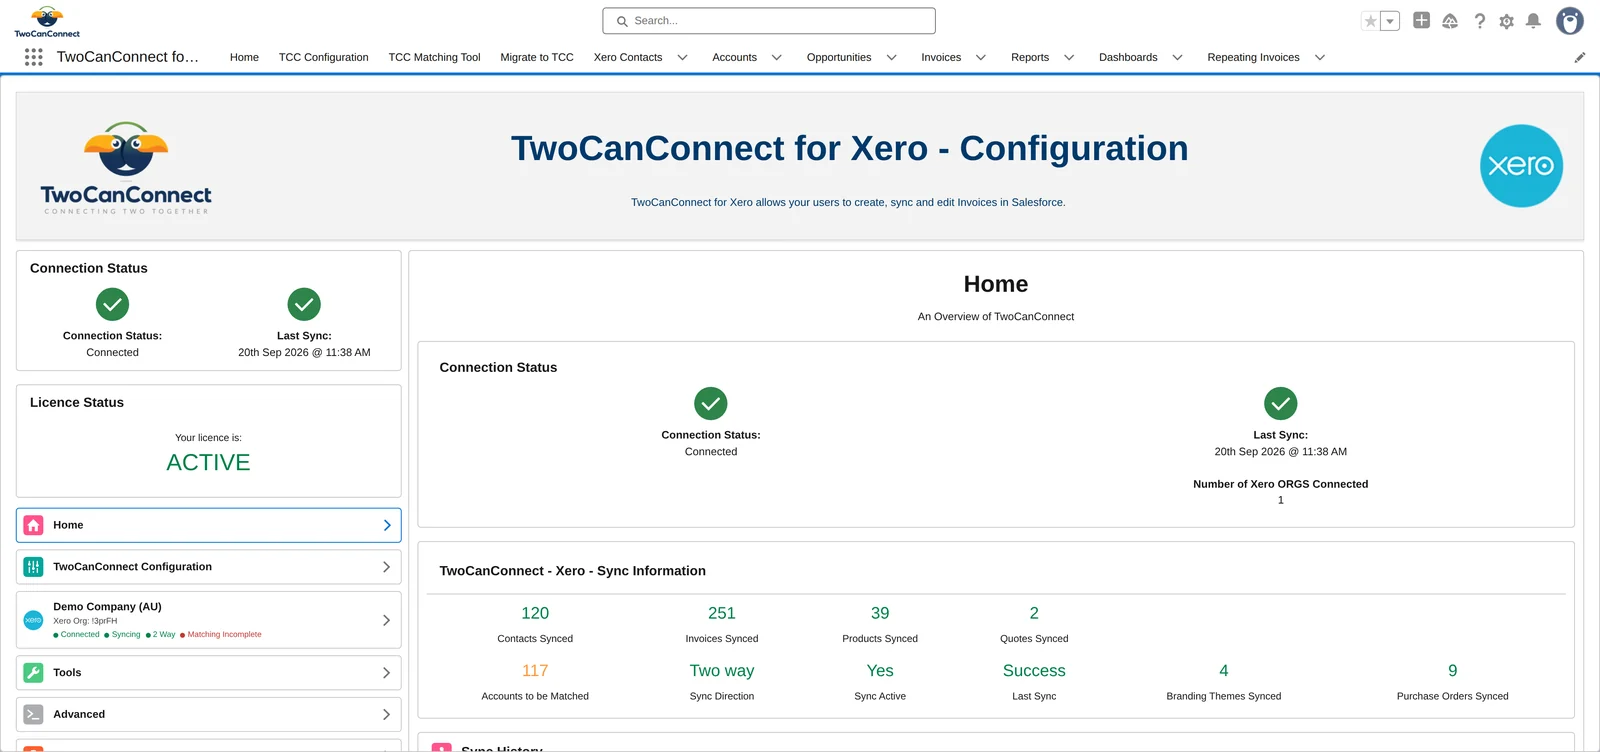Open the App Launcher grid icon
The height and width of the screenshot is (752, 1600).
tap(33, 57)
